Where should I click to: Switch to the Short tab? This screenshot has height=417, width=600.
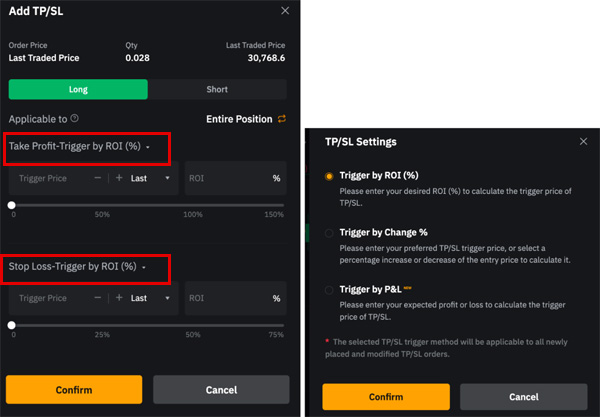(x=217, y=90)
